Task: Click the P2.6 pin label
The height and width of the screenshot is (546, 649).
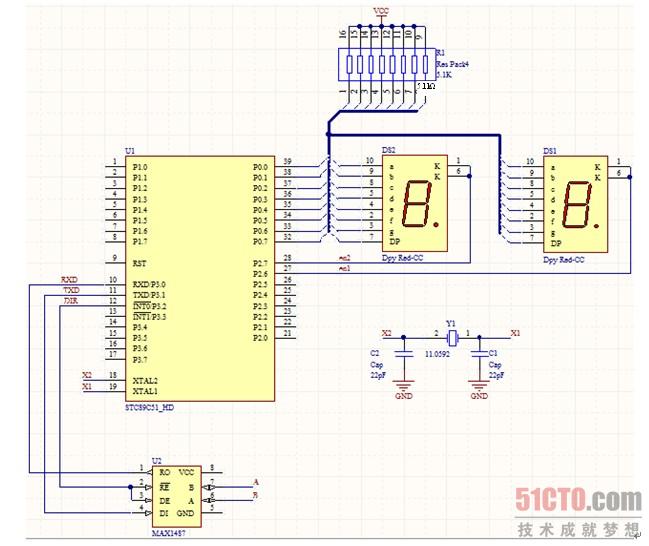Action: 260,274
